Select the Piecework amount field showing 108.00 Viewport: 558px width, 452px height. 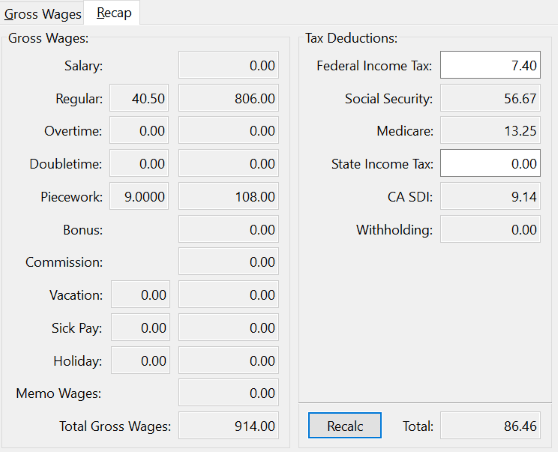(x=228, y=196)
